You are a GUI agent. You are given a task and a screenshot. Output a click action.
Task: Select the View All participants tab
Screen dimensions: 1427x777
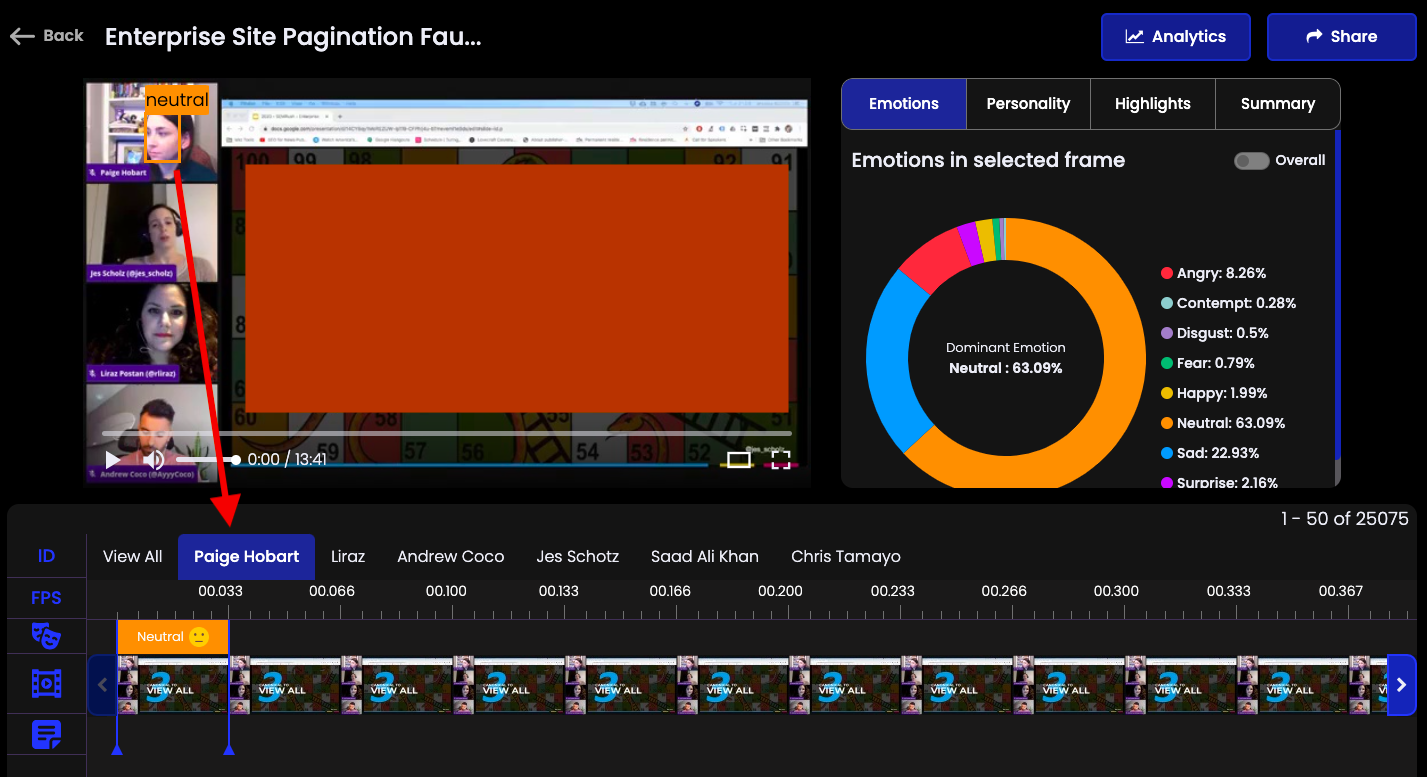click(x=132, y=557)
